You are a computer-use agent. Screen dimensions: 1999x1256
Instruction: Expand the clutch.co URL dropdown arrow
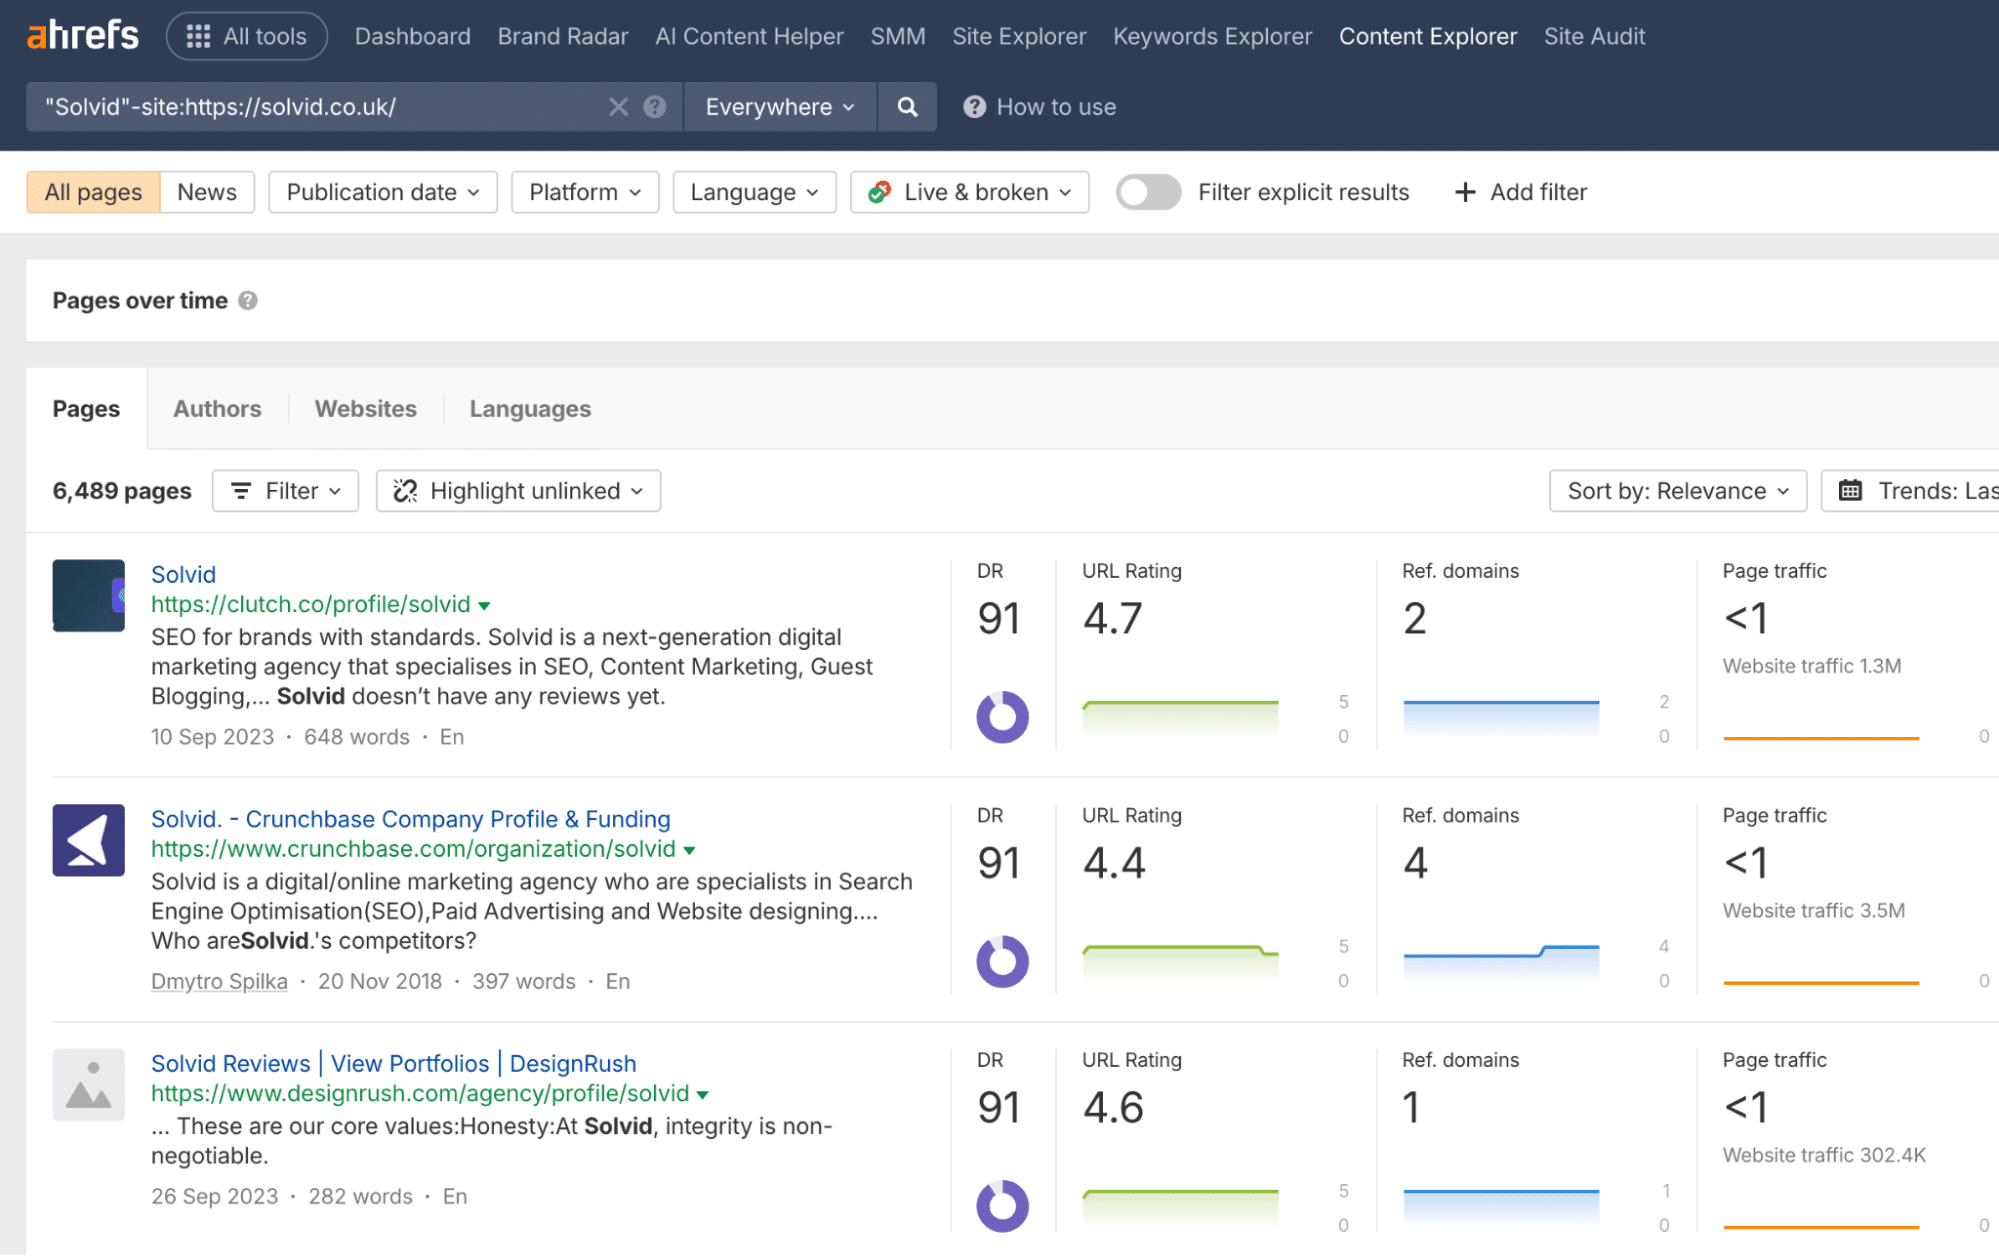[484, 606]
